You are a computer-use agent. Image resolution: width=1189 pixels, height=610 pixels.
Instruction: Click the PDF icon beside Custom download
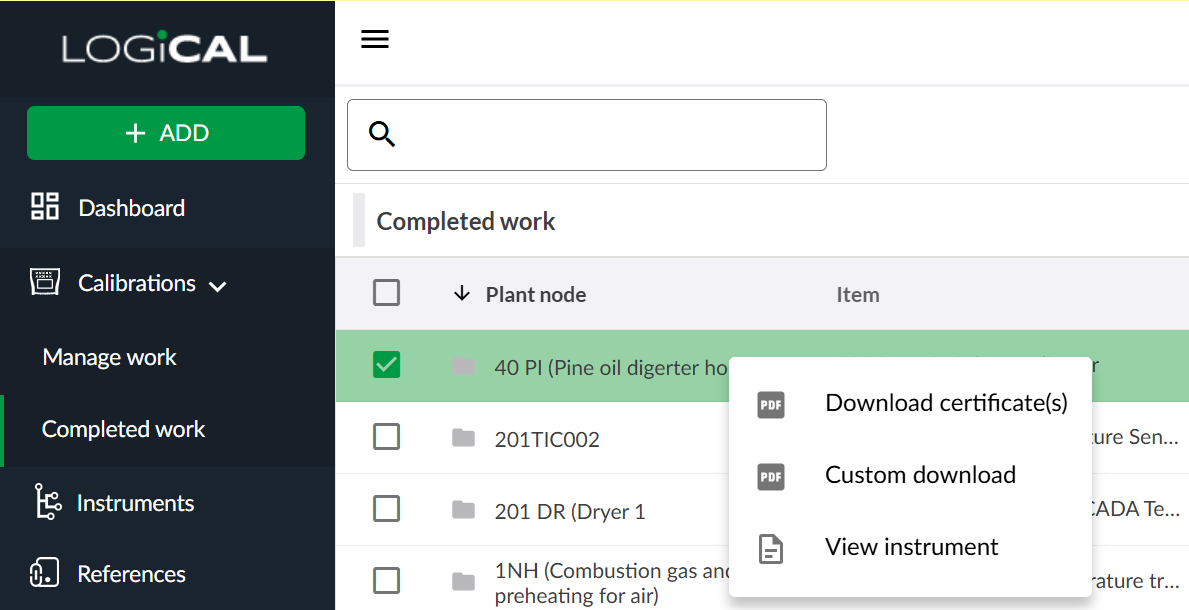[x=770, y=476]
